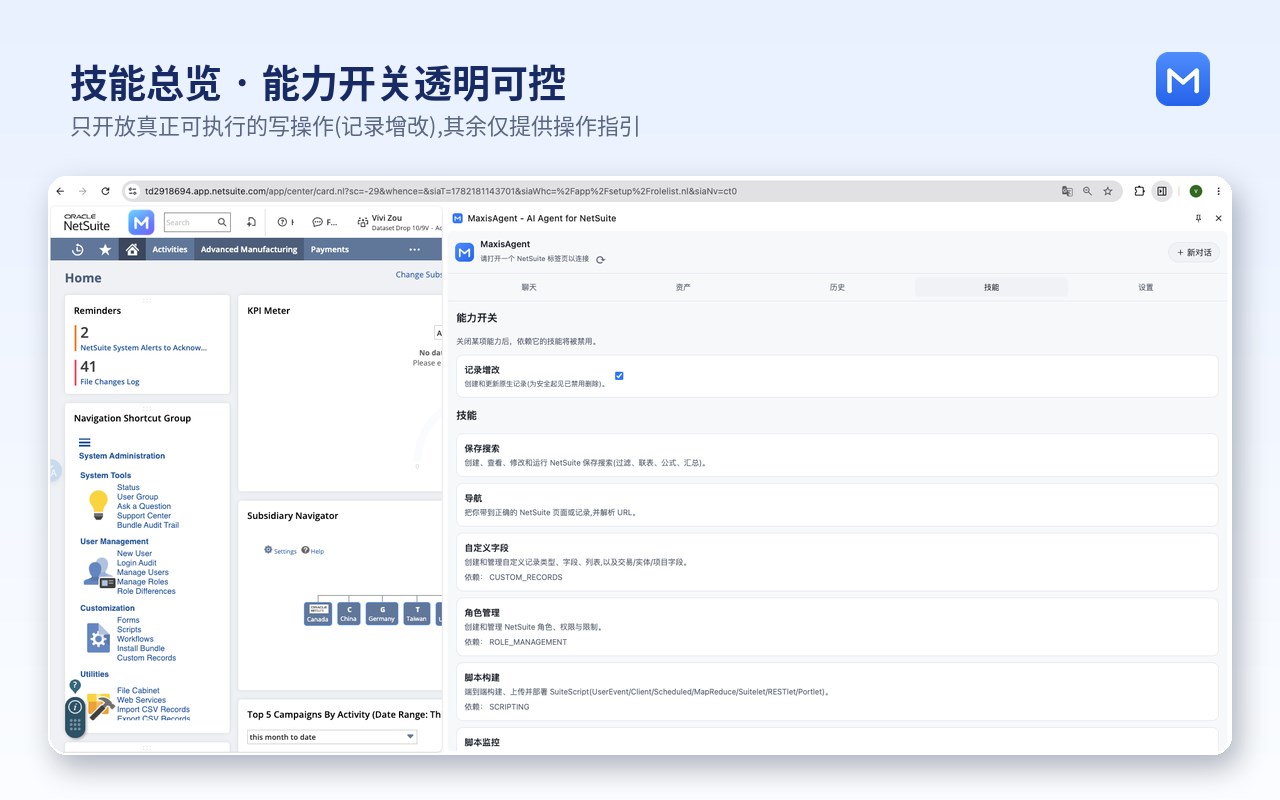Open the browser extensions puzzle icon
1280x800 pixels.
pos(1139,191)
